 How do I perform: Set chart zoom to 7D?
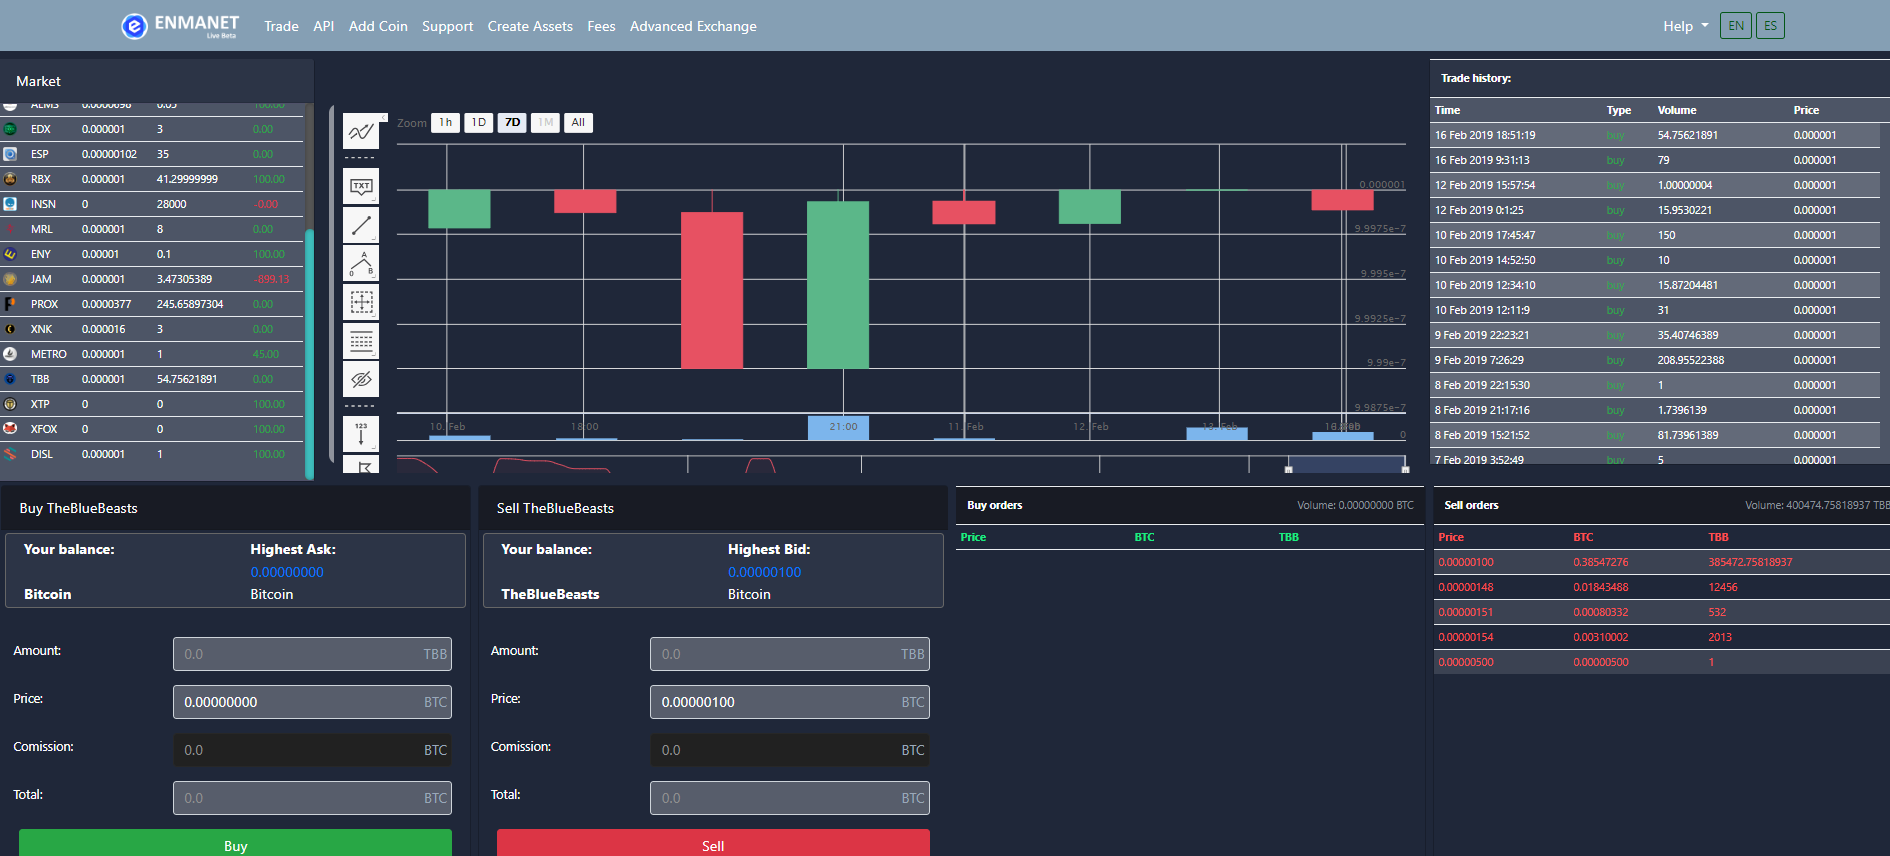pos(512,122)
